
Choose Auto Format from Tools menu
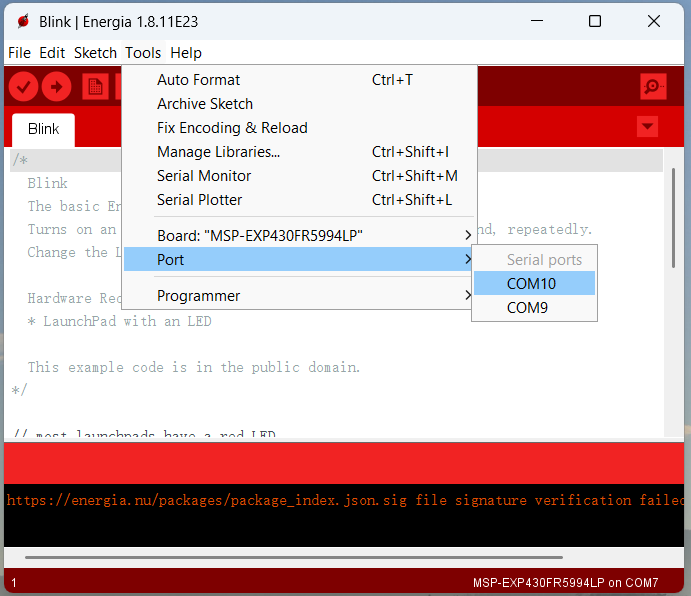coord(199,80)
